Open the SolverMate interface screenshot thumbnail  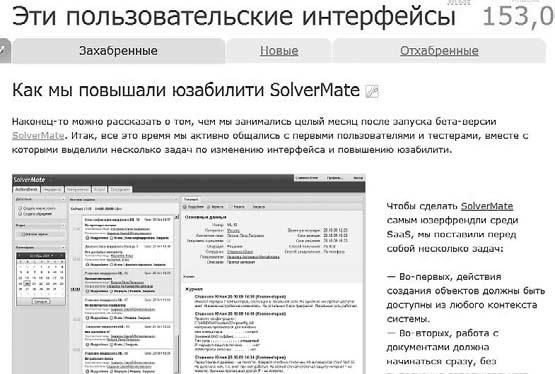[189, 274]
